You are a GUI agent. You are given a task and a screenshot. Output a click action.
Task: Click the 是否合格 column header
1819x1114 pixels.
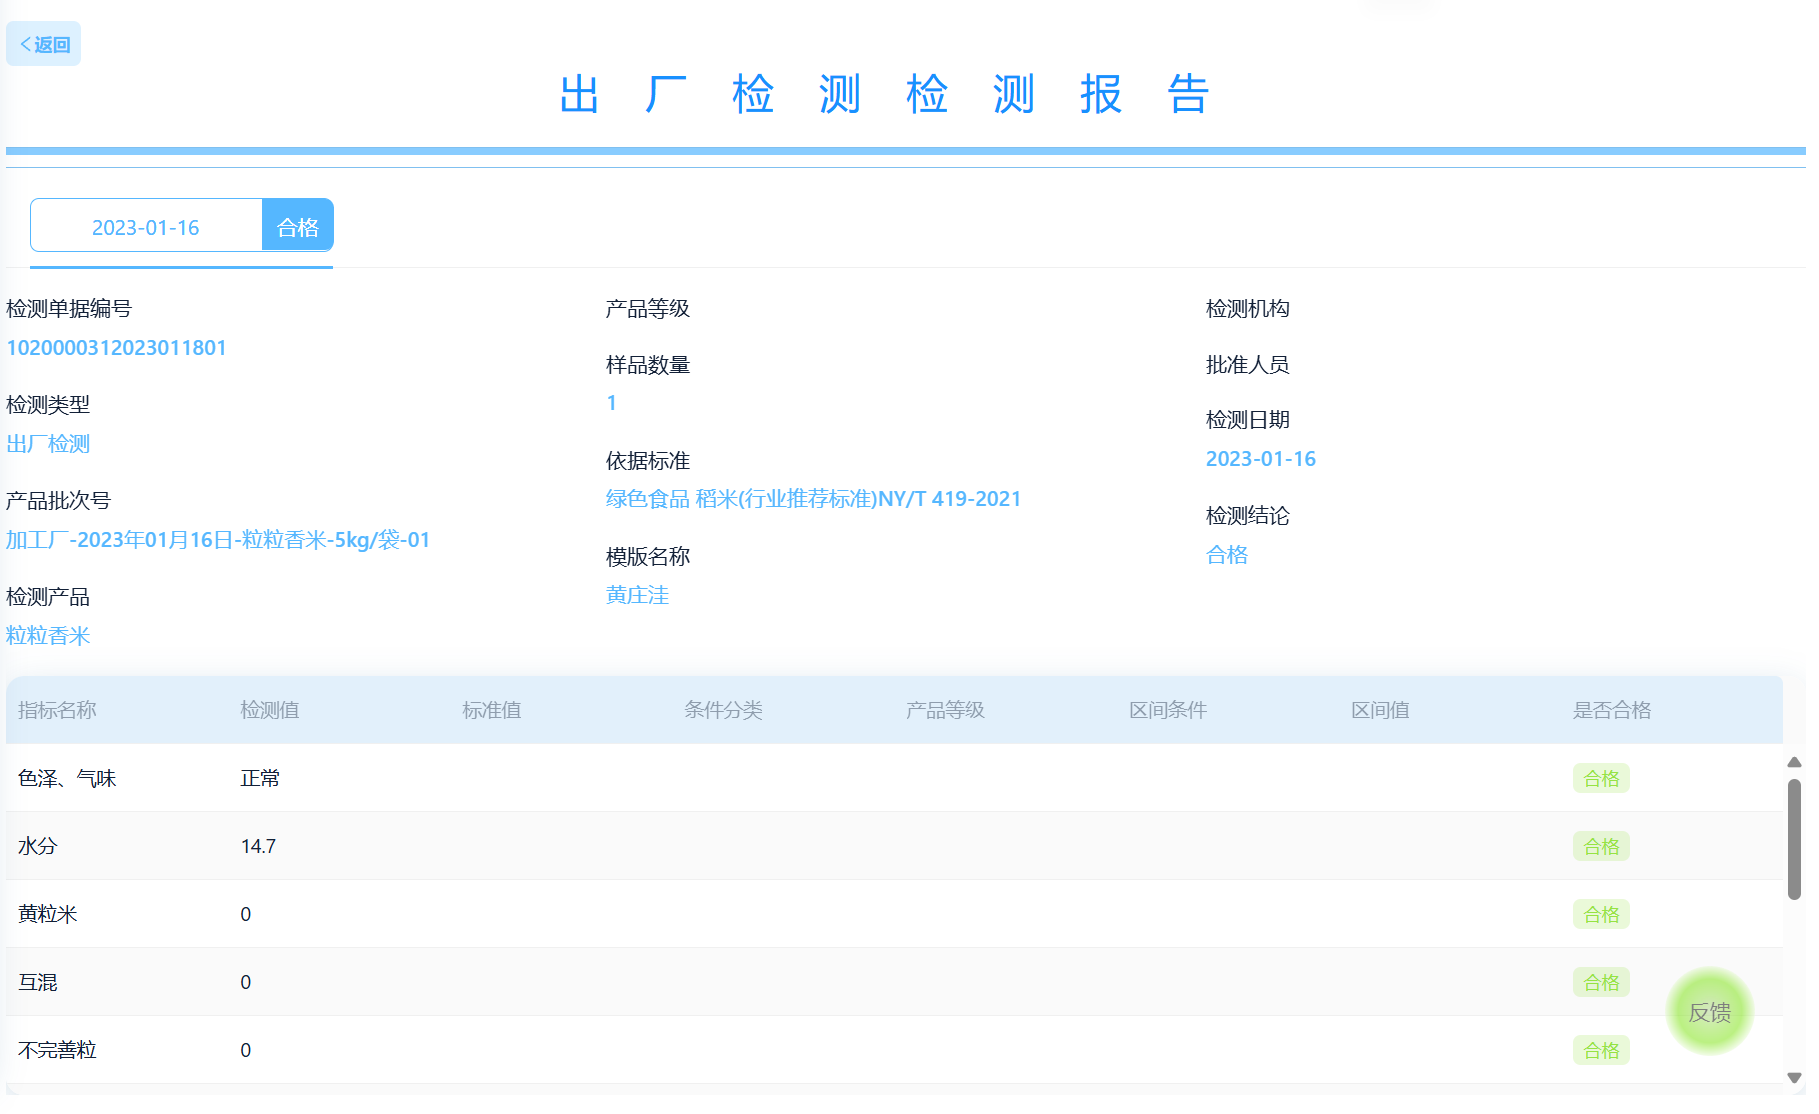pos(1611,710)
